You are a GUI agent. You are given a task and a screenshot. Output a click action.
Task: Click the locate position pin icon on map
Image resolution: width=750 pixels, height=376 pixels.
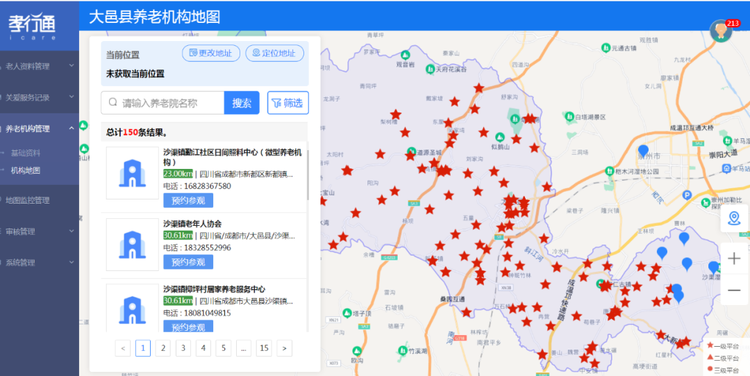(x=734, y=218)
